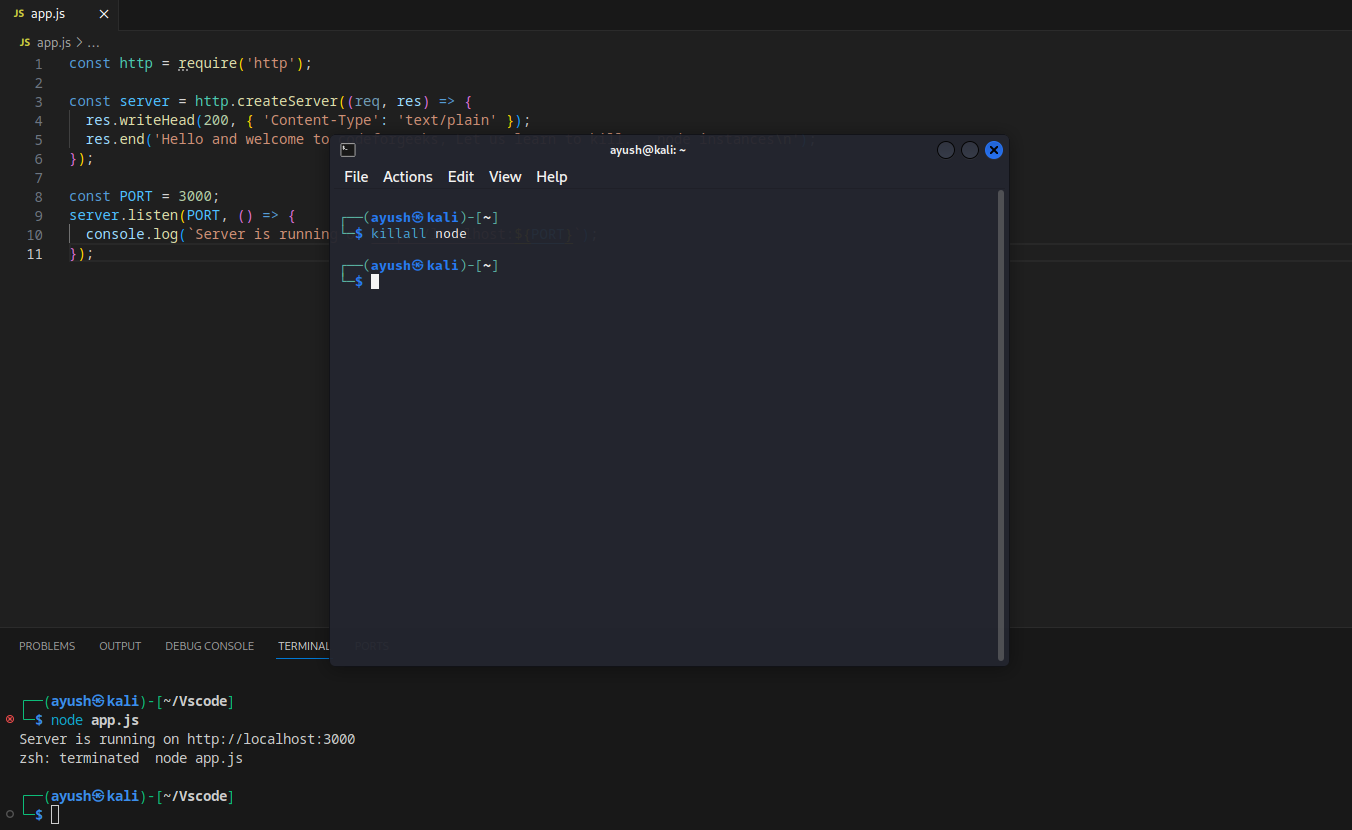Viewport: 1352px width, 830px height.
Task: Click the cursor at VS Code terminal prompt
Action: coord(55,814)
